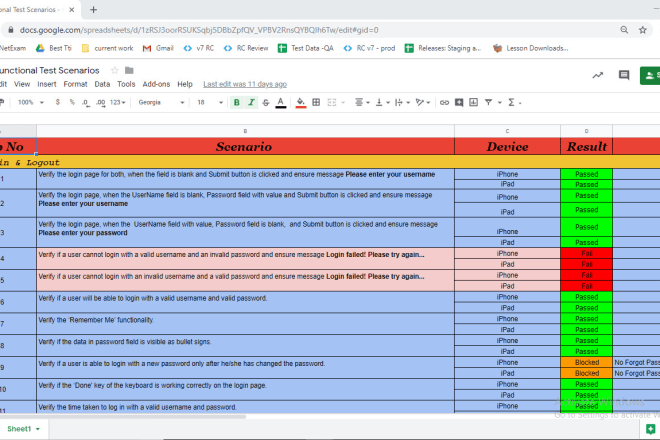Open Insert menu
The image size is (660, 440).
click(x=47, y=84)
